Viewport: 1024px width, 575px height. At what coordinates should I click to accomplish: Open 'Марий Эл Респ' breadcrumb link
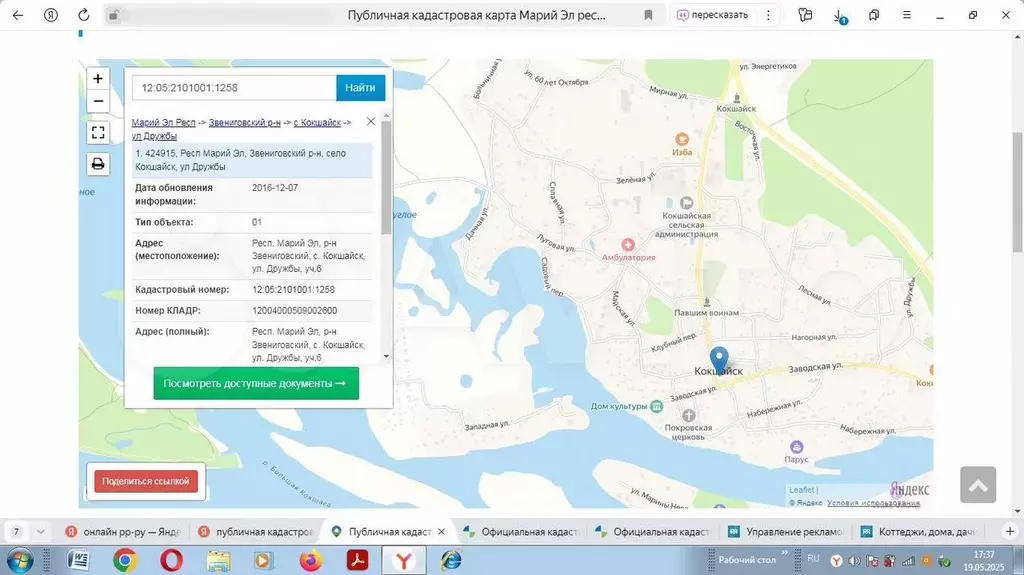tap(163, 122)
